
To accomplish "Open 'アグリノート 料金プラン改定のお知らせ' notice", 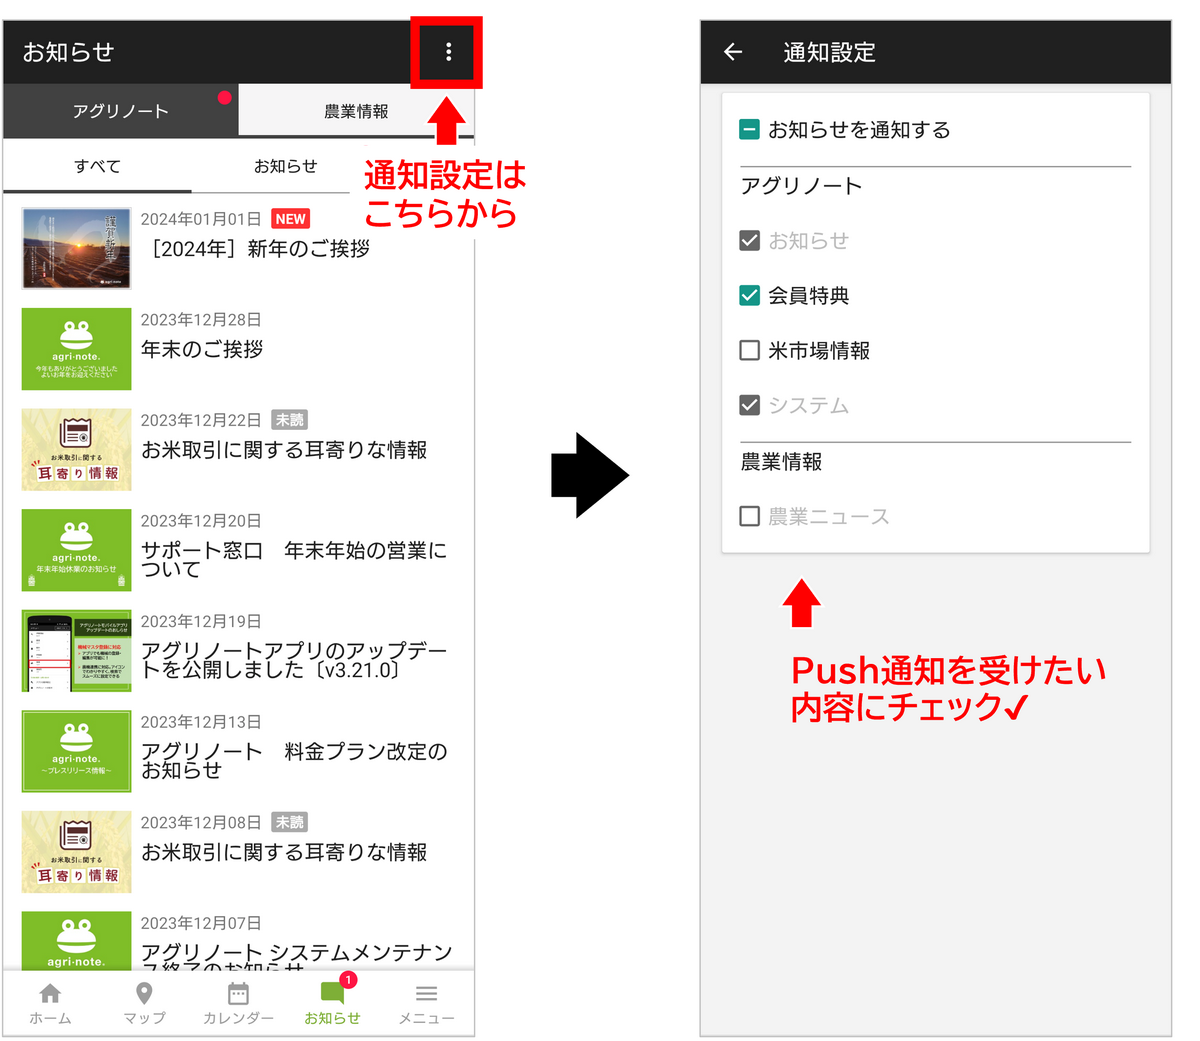I will tap(294, 761).
